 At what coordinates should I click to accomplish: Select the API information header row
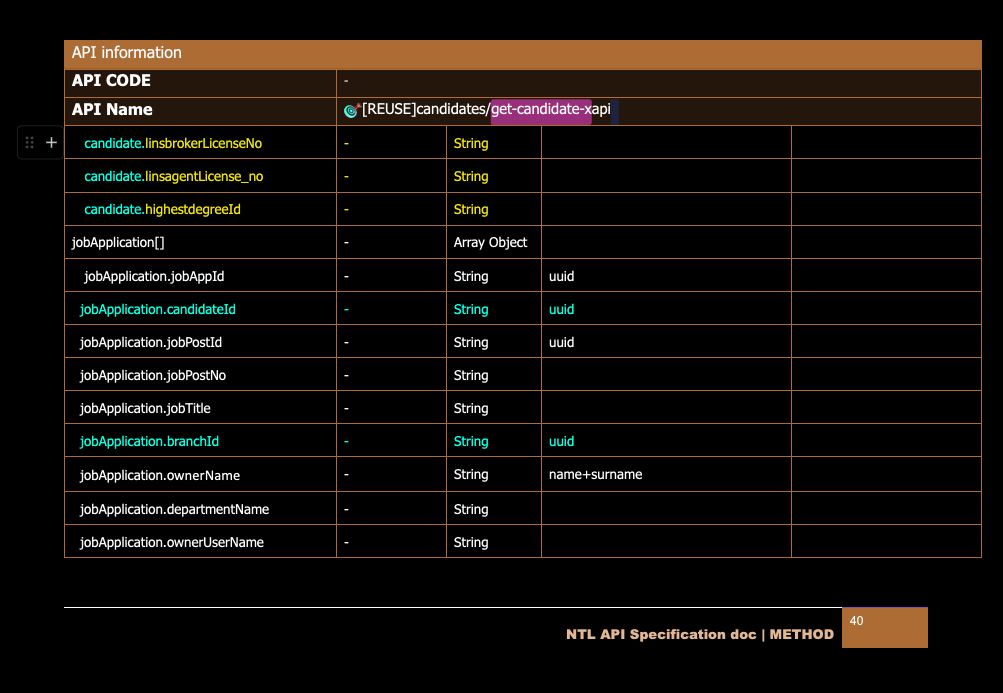[522, 53]
